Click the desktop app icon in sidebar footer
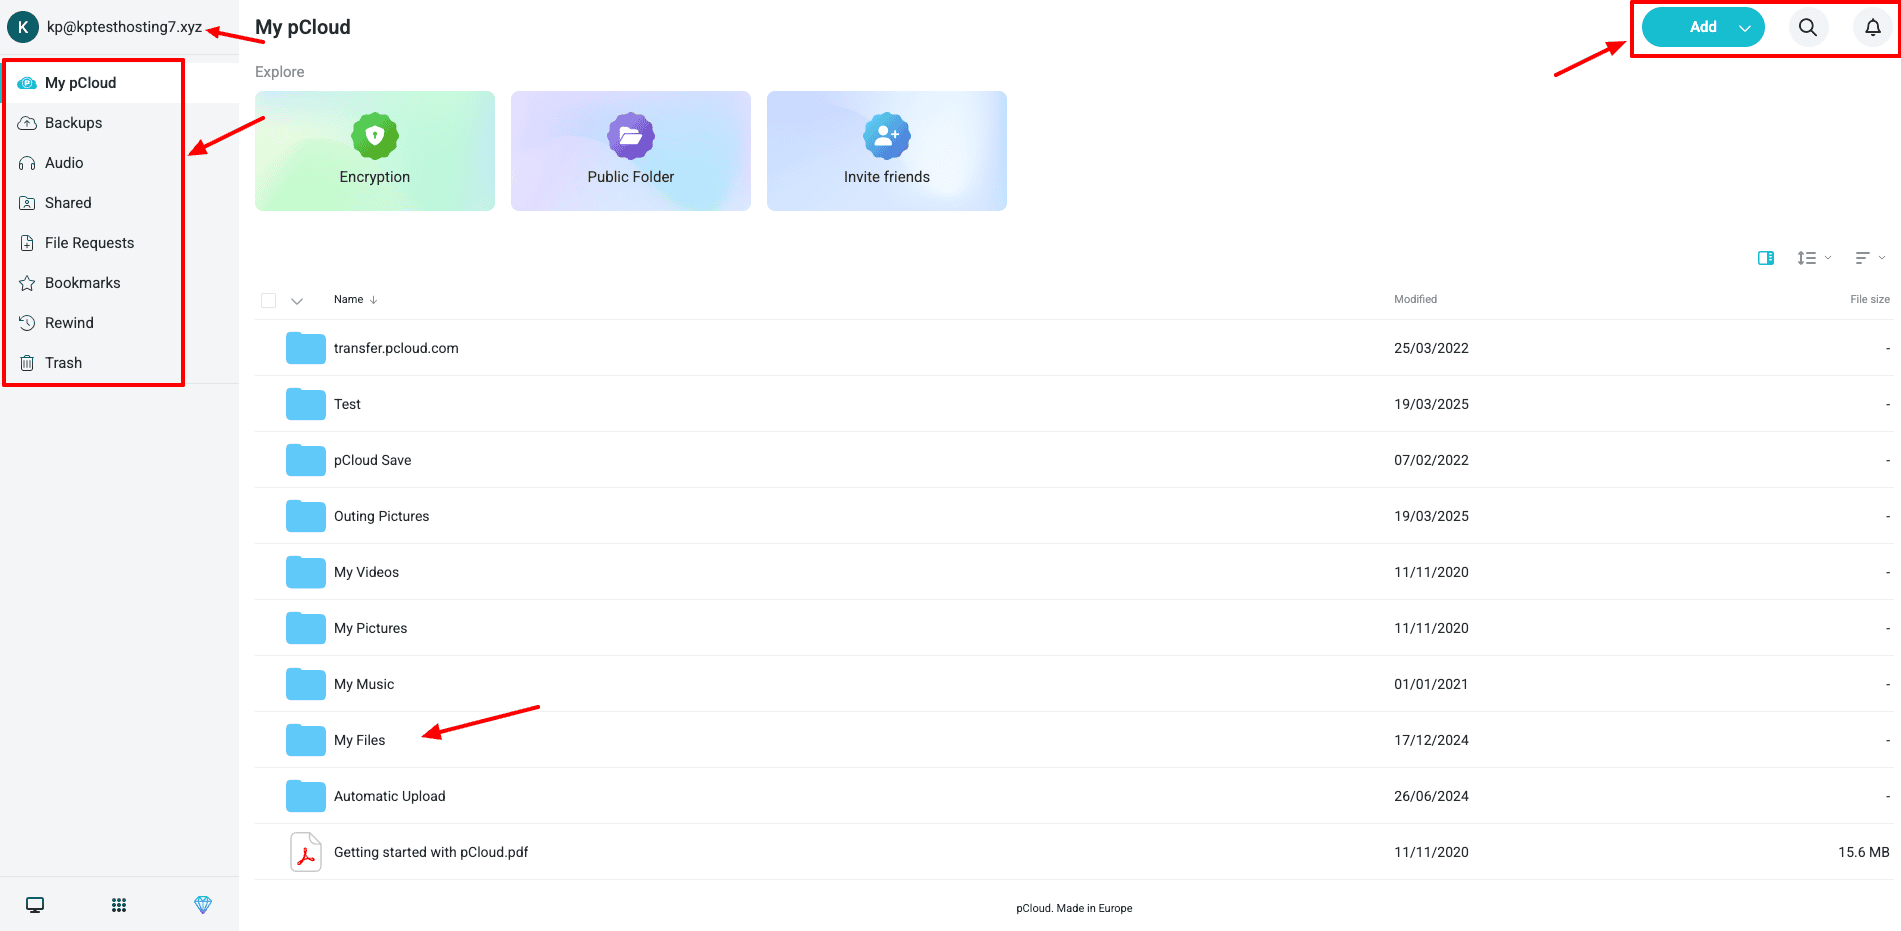 (x=35, y=905)
